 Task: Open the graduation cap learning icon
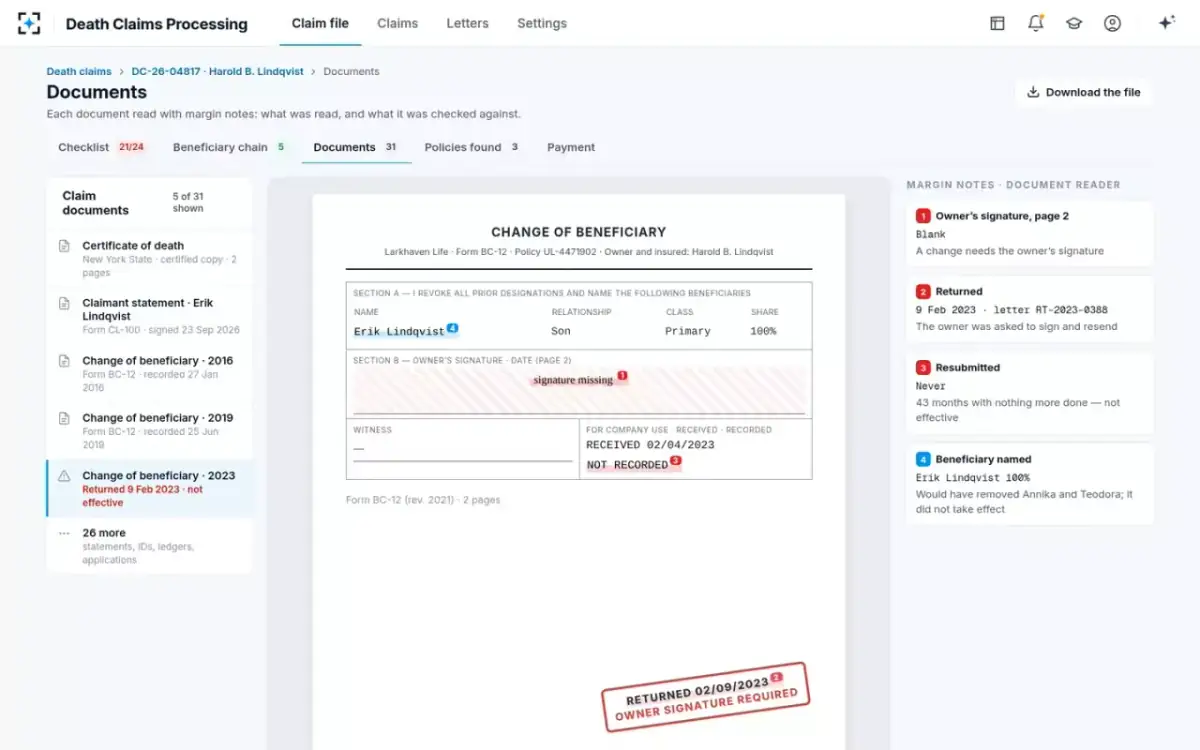pos(1074,23)
